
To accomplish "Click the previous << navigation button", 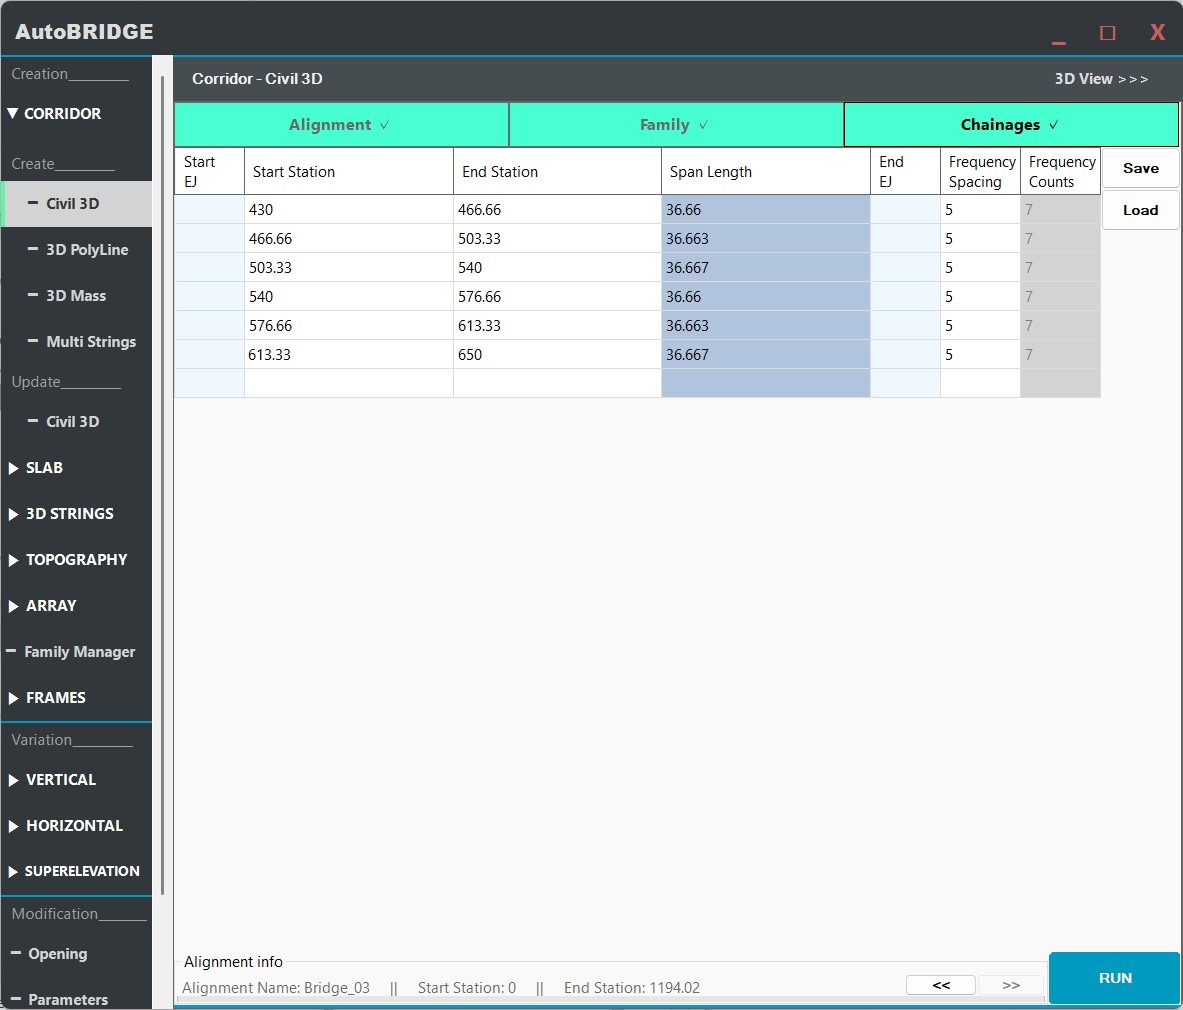I will pyautogui.click(x=940, y=985).
